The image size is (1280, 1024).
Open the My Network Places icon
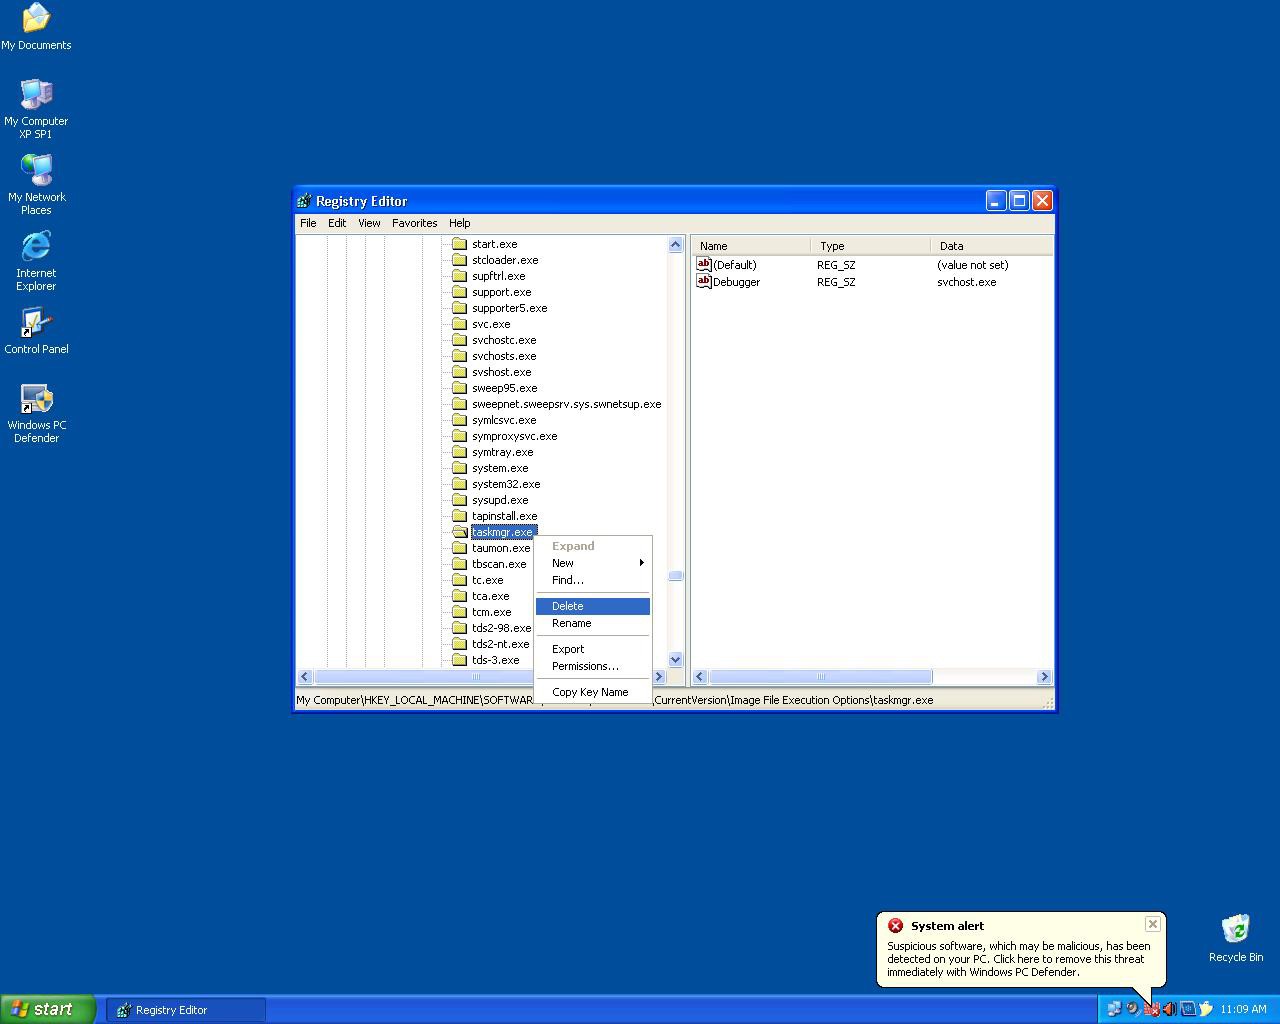[36, 172]
